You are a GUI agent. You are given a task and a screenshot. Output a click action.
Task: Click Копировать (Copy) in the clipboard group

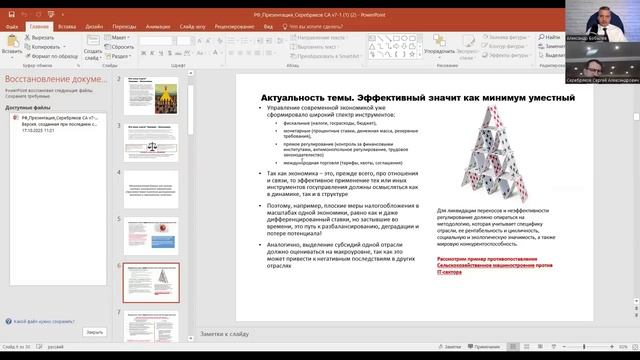click(42, 47)
